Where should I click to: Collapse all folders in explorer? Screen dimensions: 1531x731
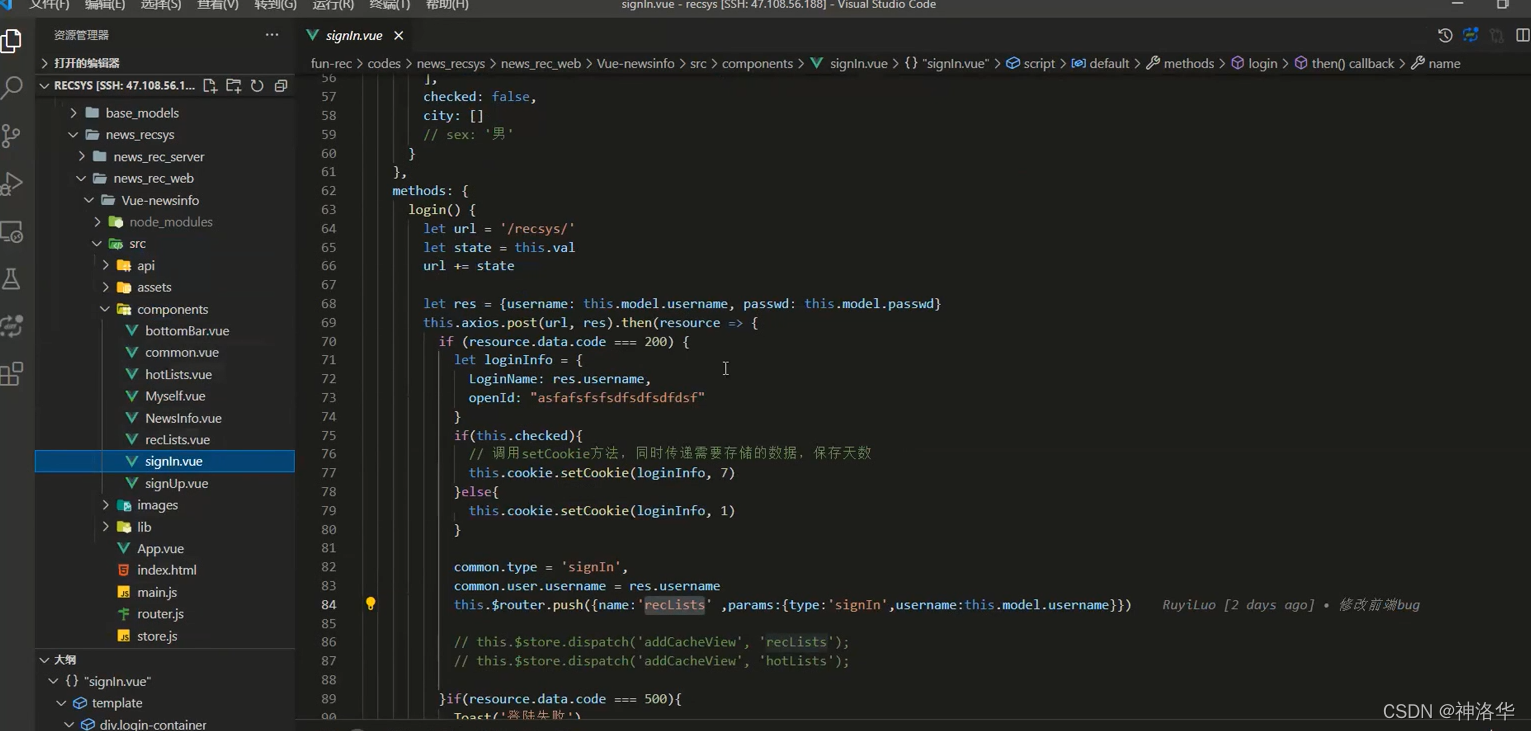pos(281,86)
